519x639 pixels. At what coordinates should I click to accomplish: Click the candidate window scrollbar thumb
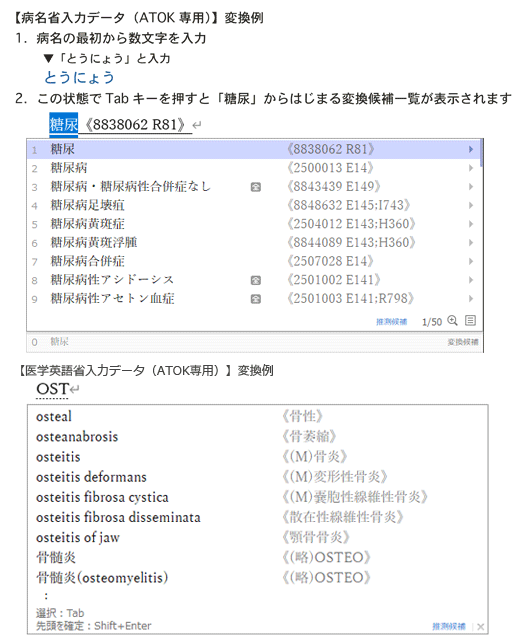[x=482, y=152]
